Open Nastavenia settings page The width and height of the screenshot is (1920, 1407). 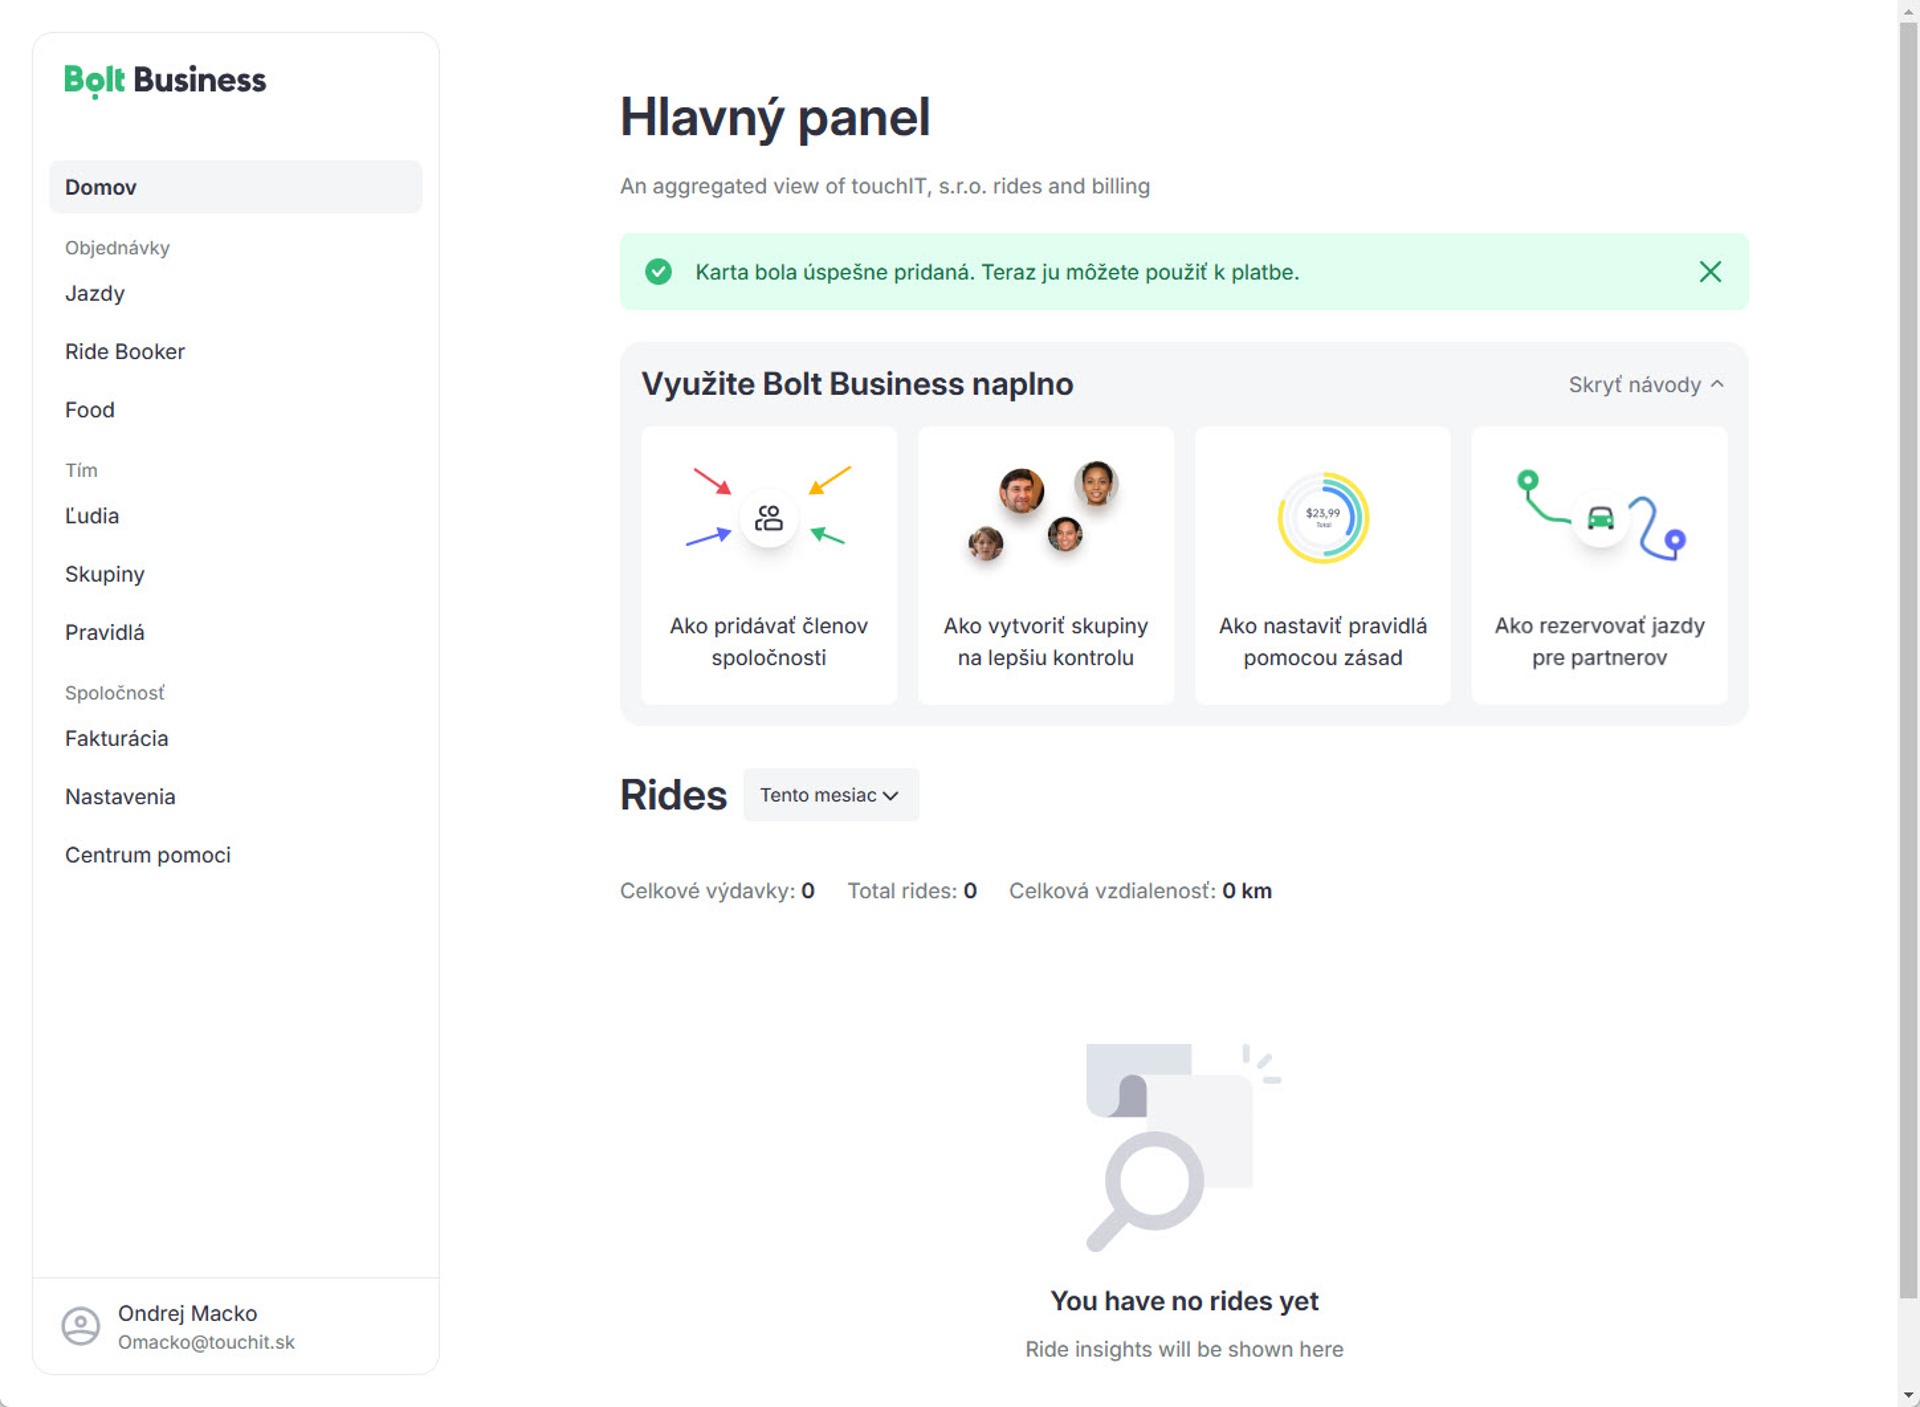point(120,797)
